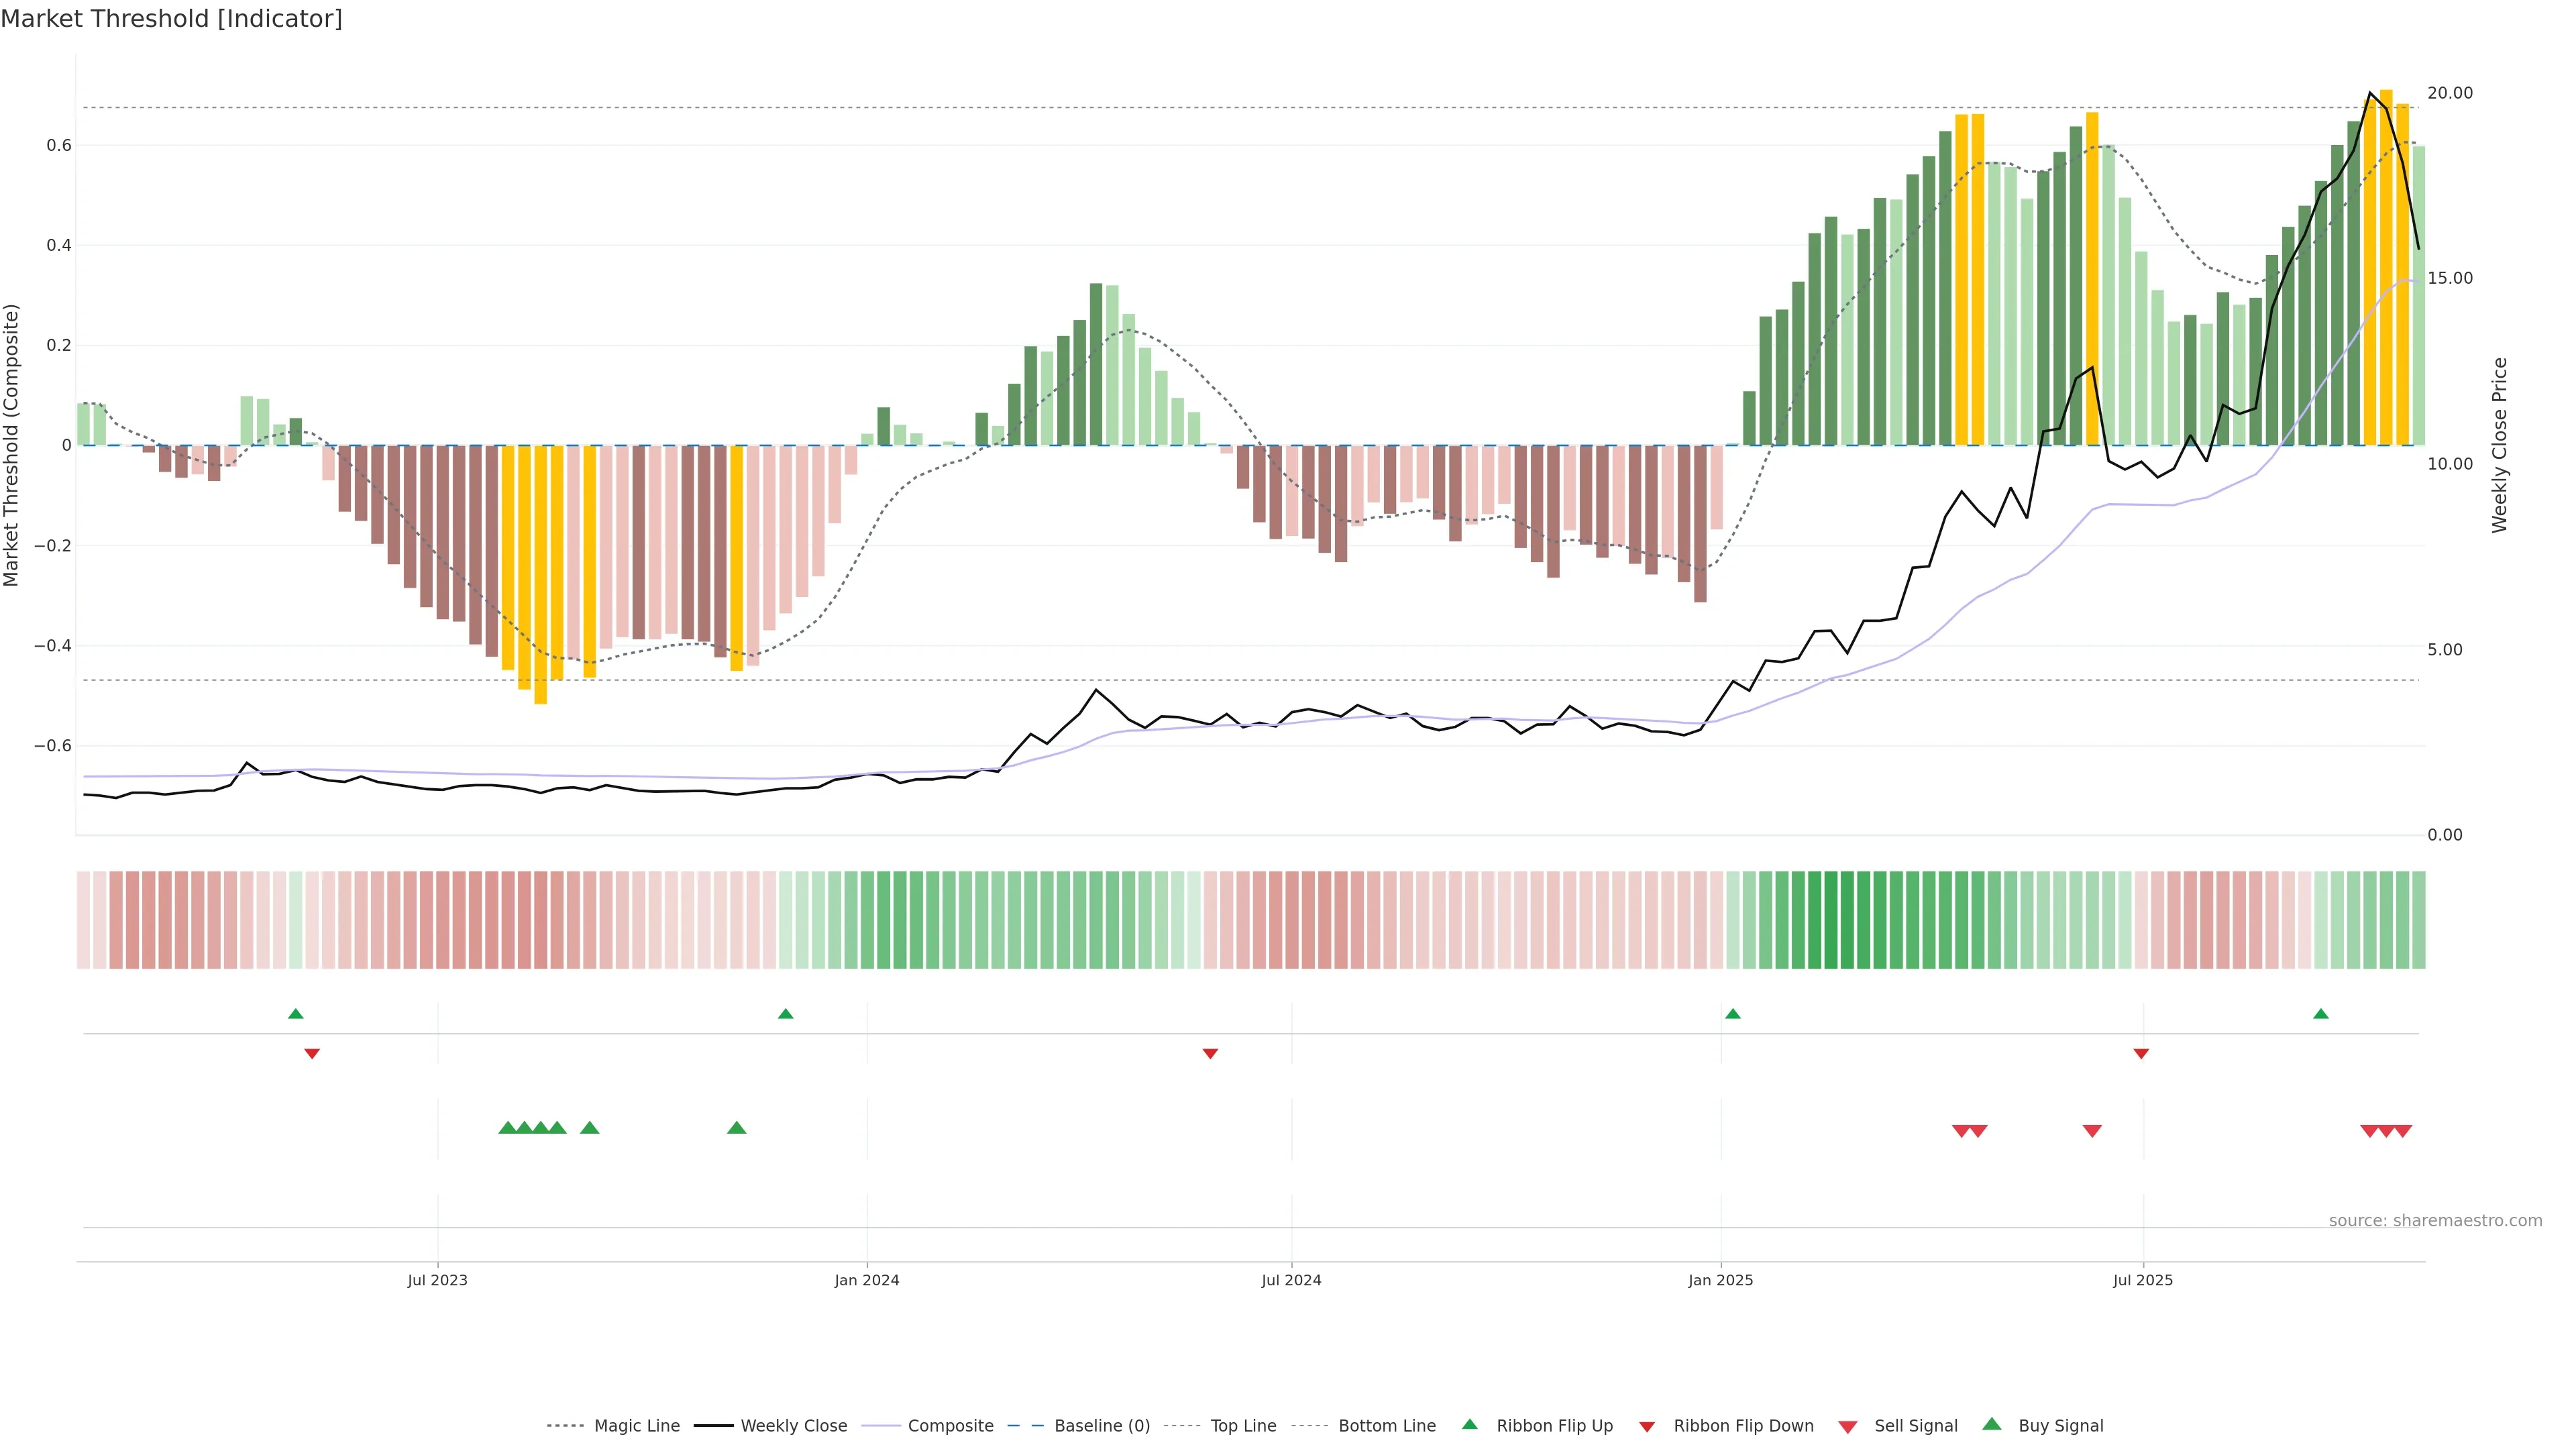This screenshot has height=1449, width=2576.
Task: Click the Ribbon Flip Down marker just before Jul 2025
Action: point(2141,1054)
